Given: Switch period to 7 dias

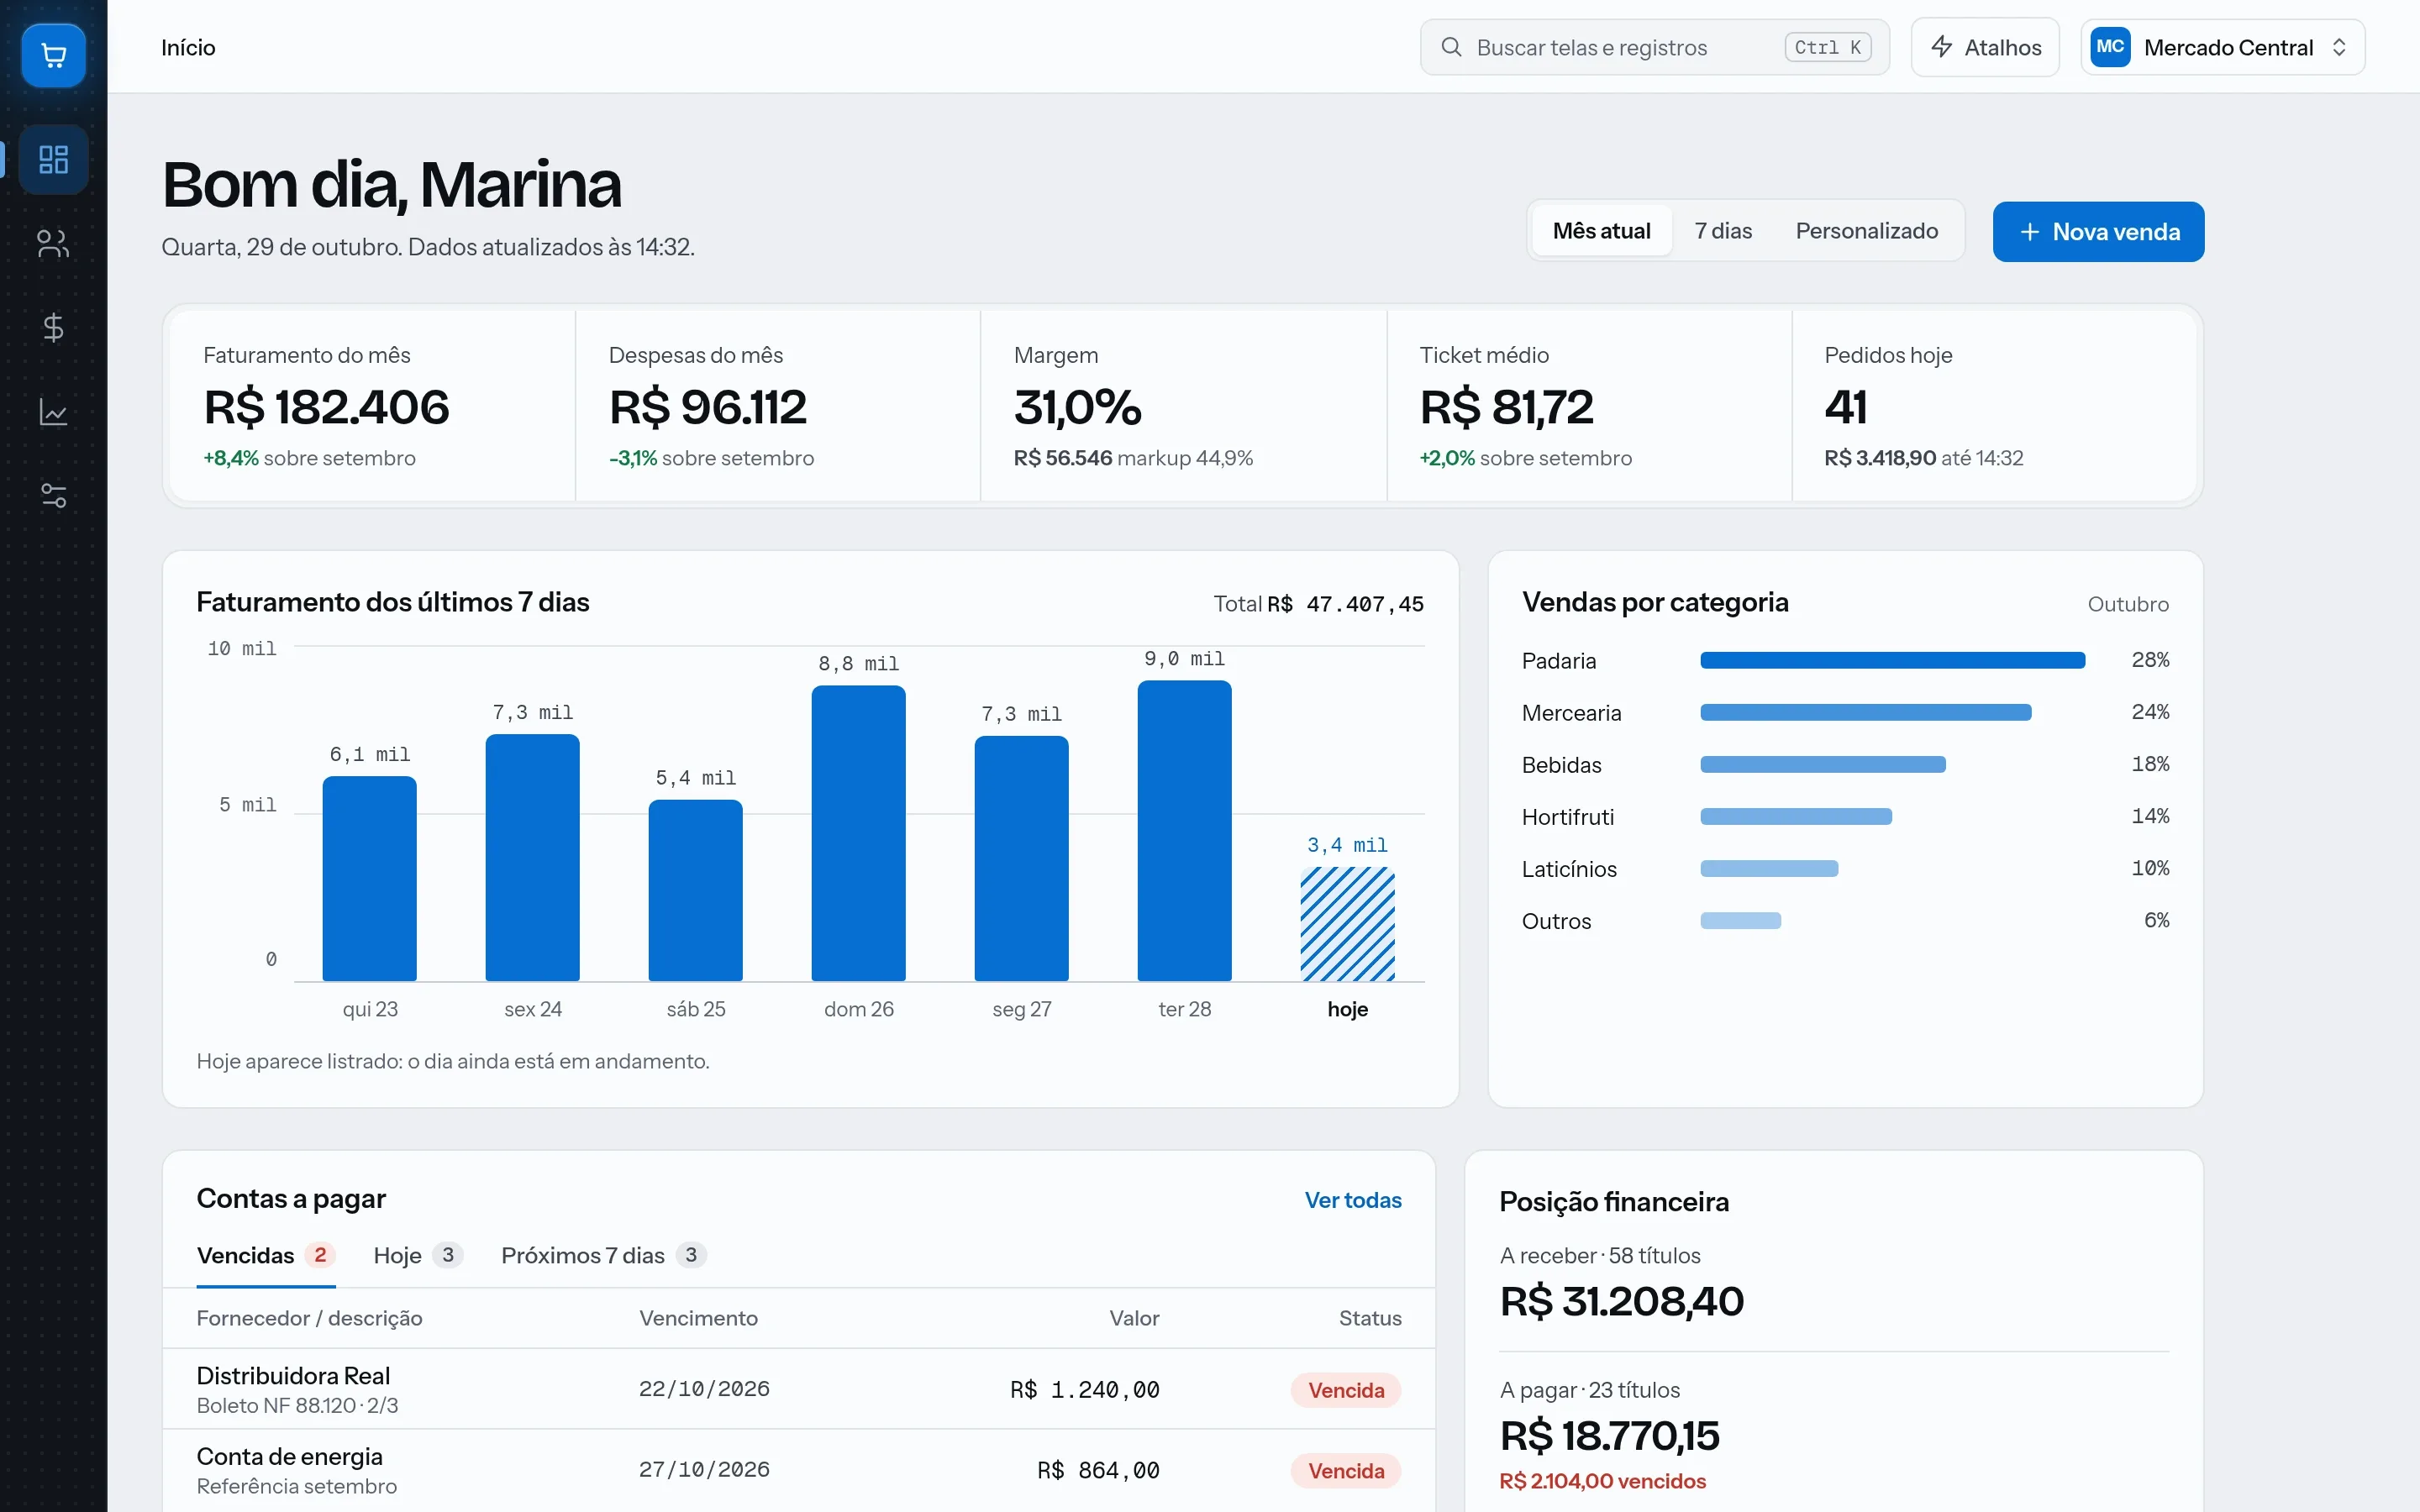Looking at the screenshot, I should (x=1722, y=231).
